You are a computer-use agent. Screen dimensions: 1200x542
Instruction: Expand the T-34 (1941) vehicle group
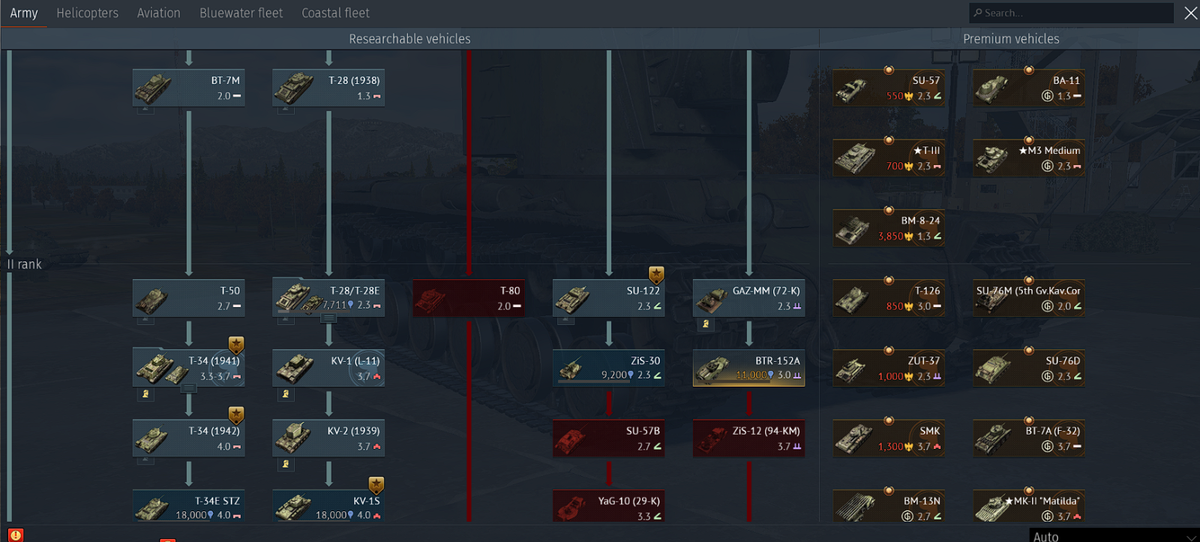[187, 389]
